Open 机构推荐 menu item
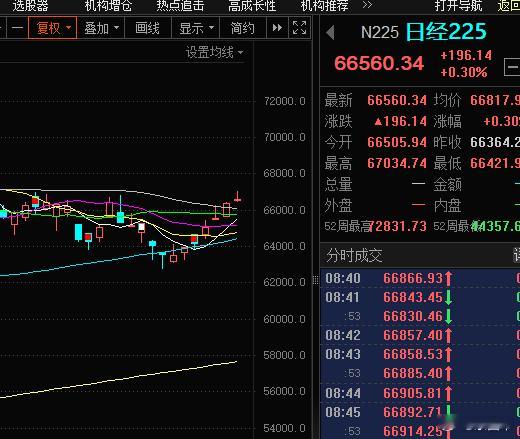 [324, 5]
